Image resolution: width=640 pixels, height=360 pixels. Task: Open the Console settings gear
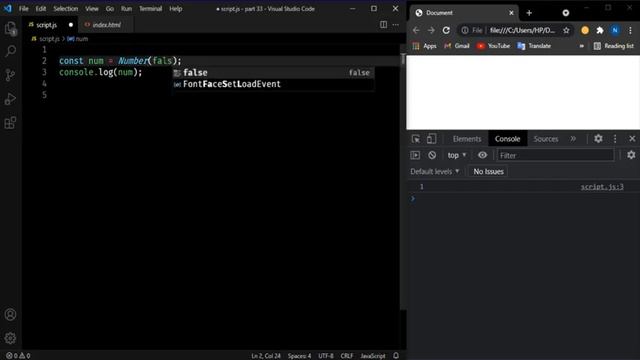[631, 155]
